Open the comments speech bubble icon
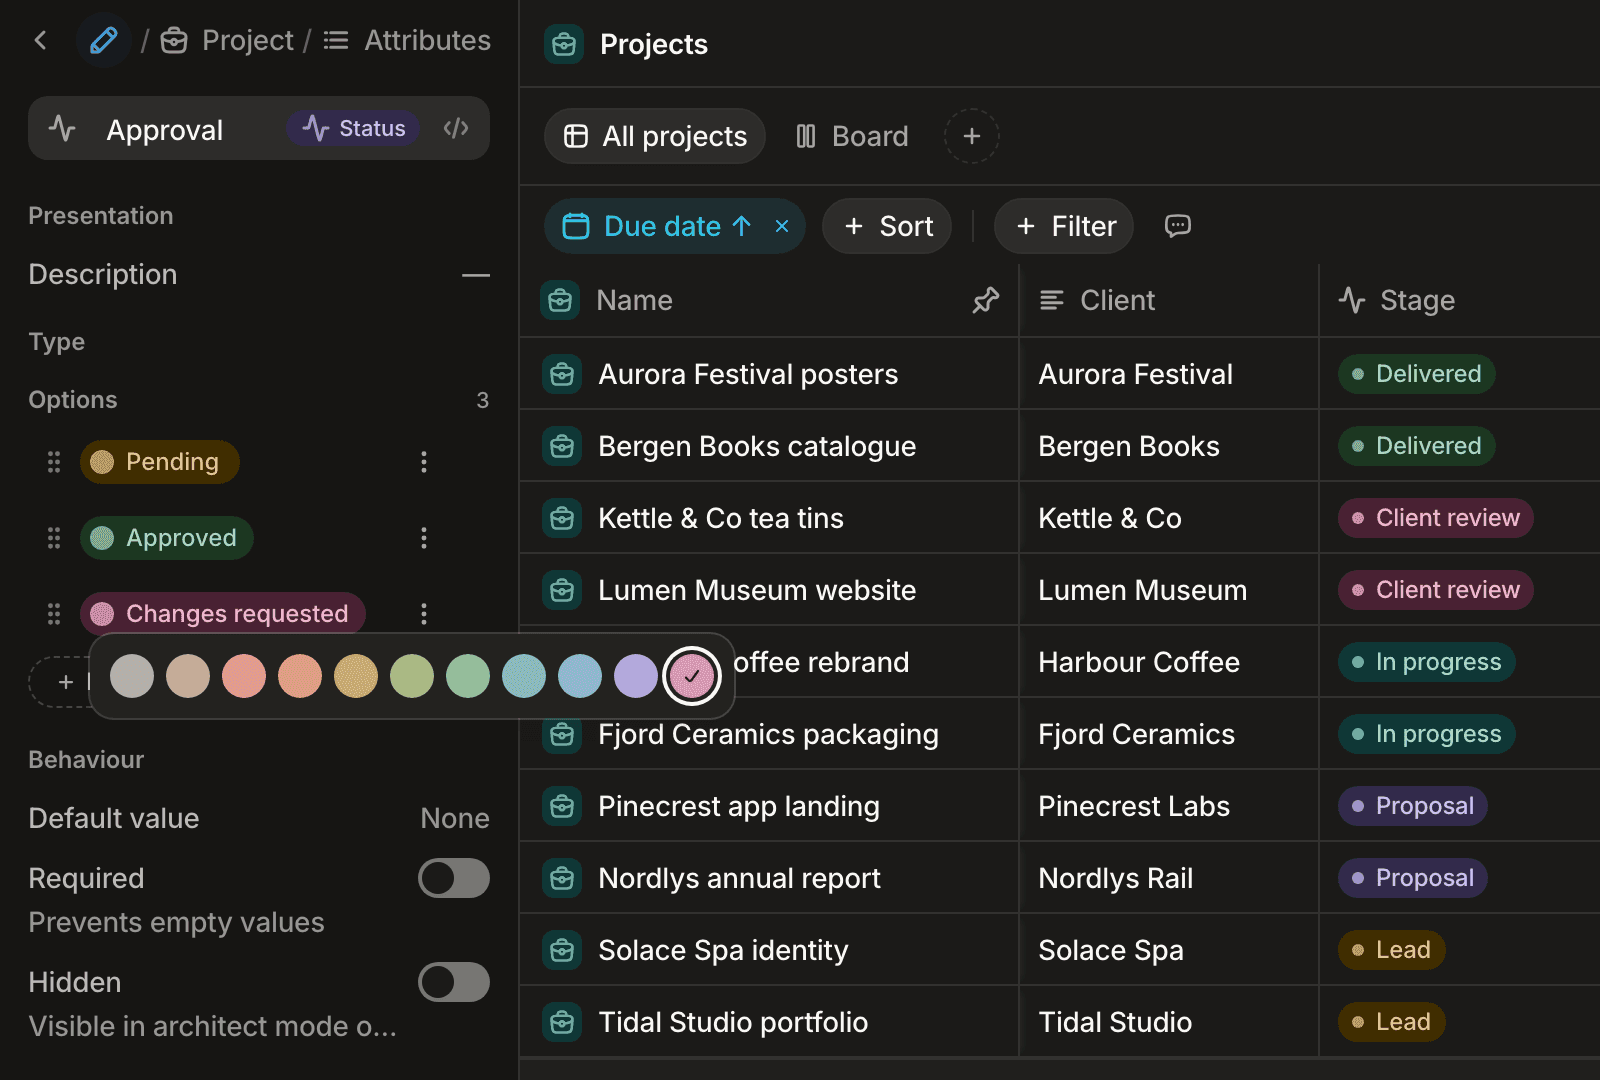This screenshot has width=1600, height=1080. click(x=1178, y=226)
